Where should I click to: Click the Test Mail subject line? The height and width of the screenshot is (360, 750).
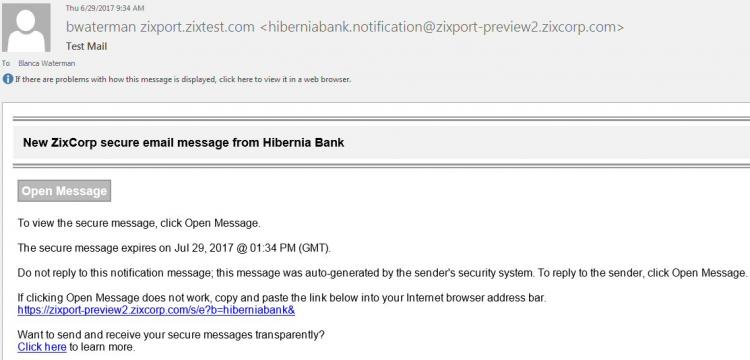pos(86,46)
